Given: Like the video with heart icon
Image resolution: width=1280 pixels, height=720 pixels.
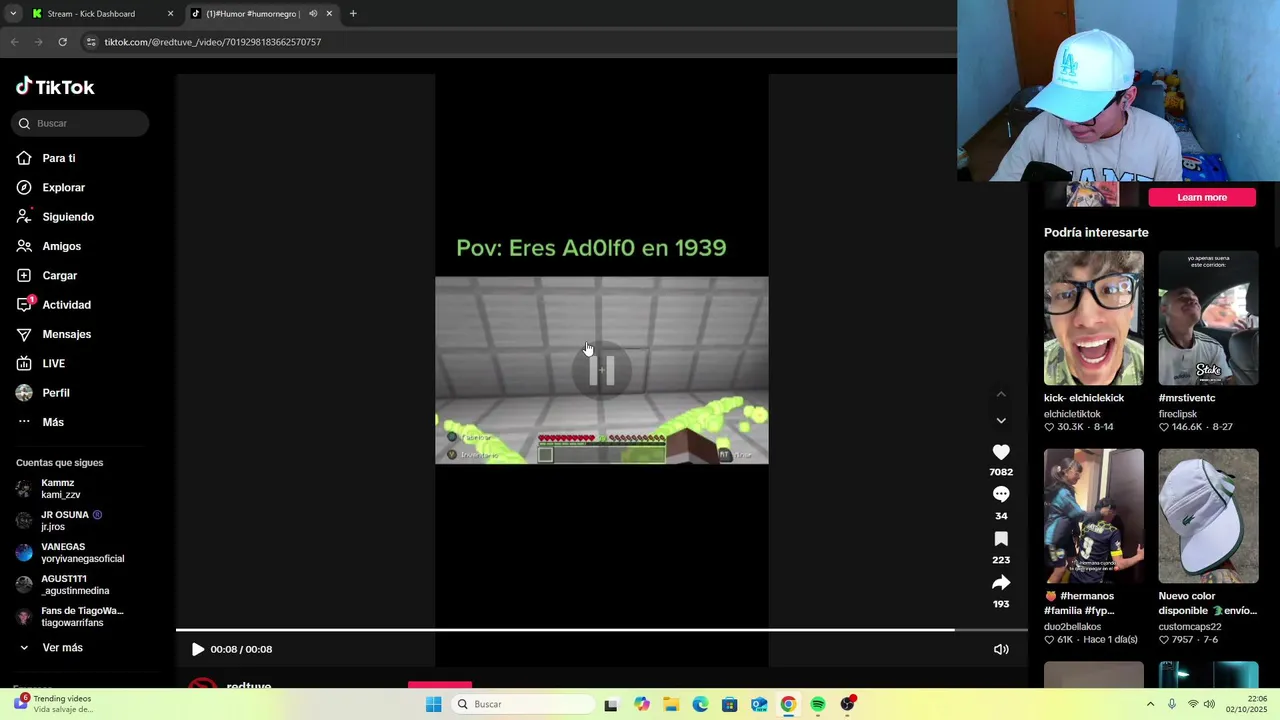Looking at the screenshot, I should (x=1001, y=452).
